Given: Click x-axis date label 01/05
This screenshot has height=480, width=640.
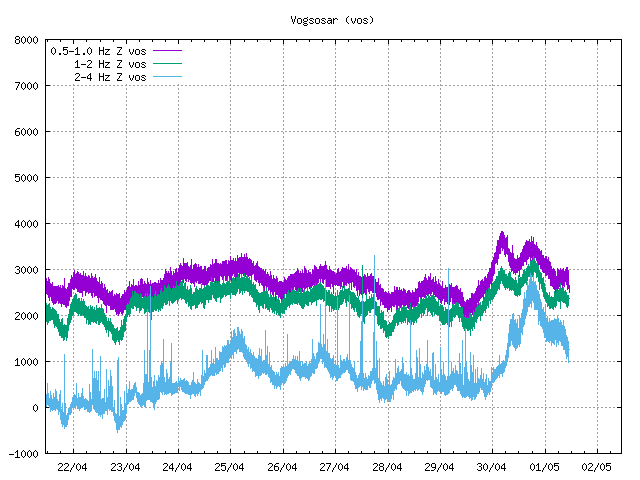Looking at the screenshot, I should [x=545, y=467].
